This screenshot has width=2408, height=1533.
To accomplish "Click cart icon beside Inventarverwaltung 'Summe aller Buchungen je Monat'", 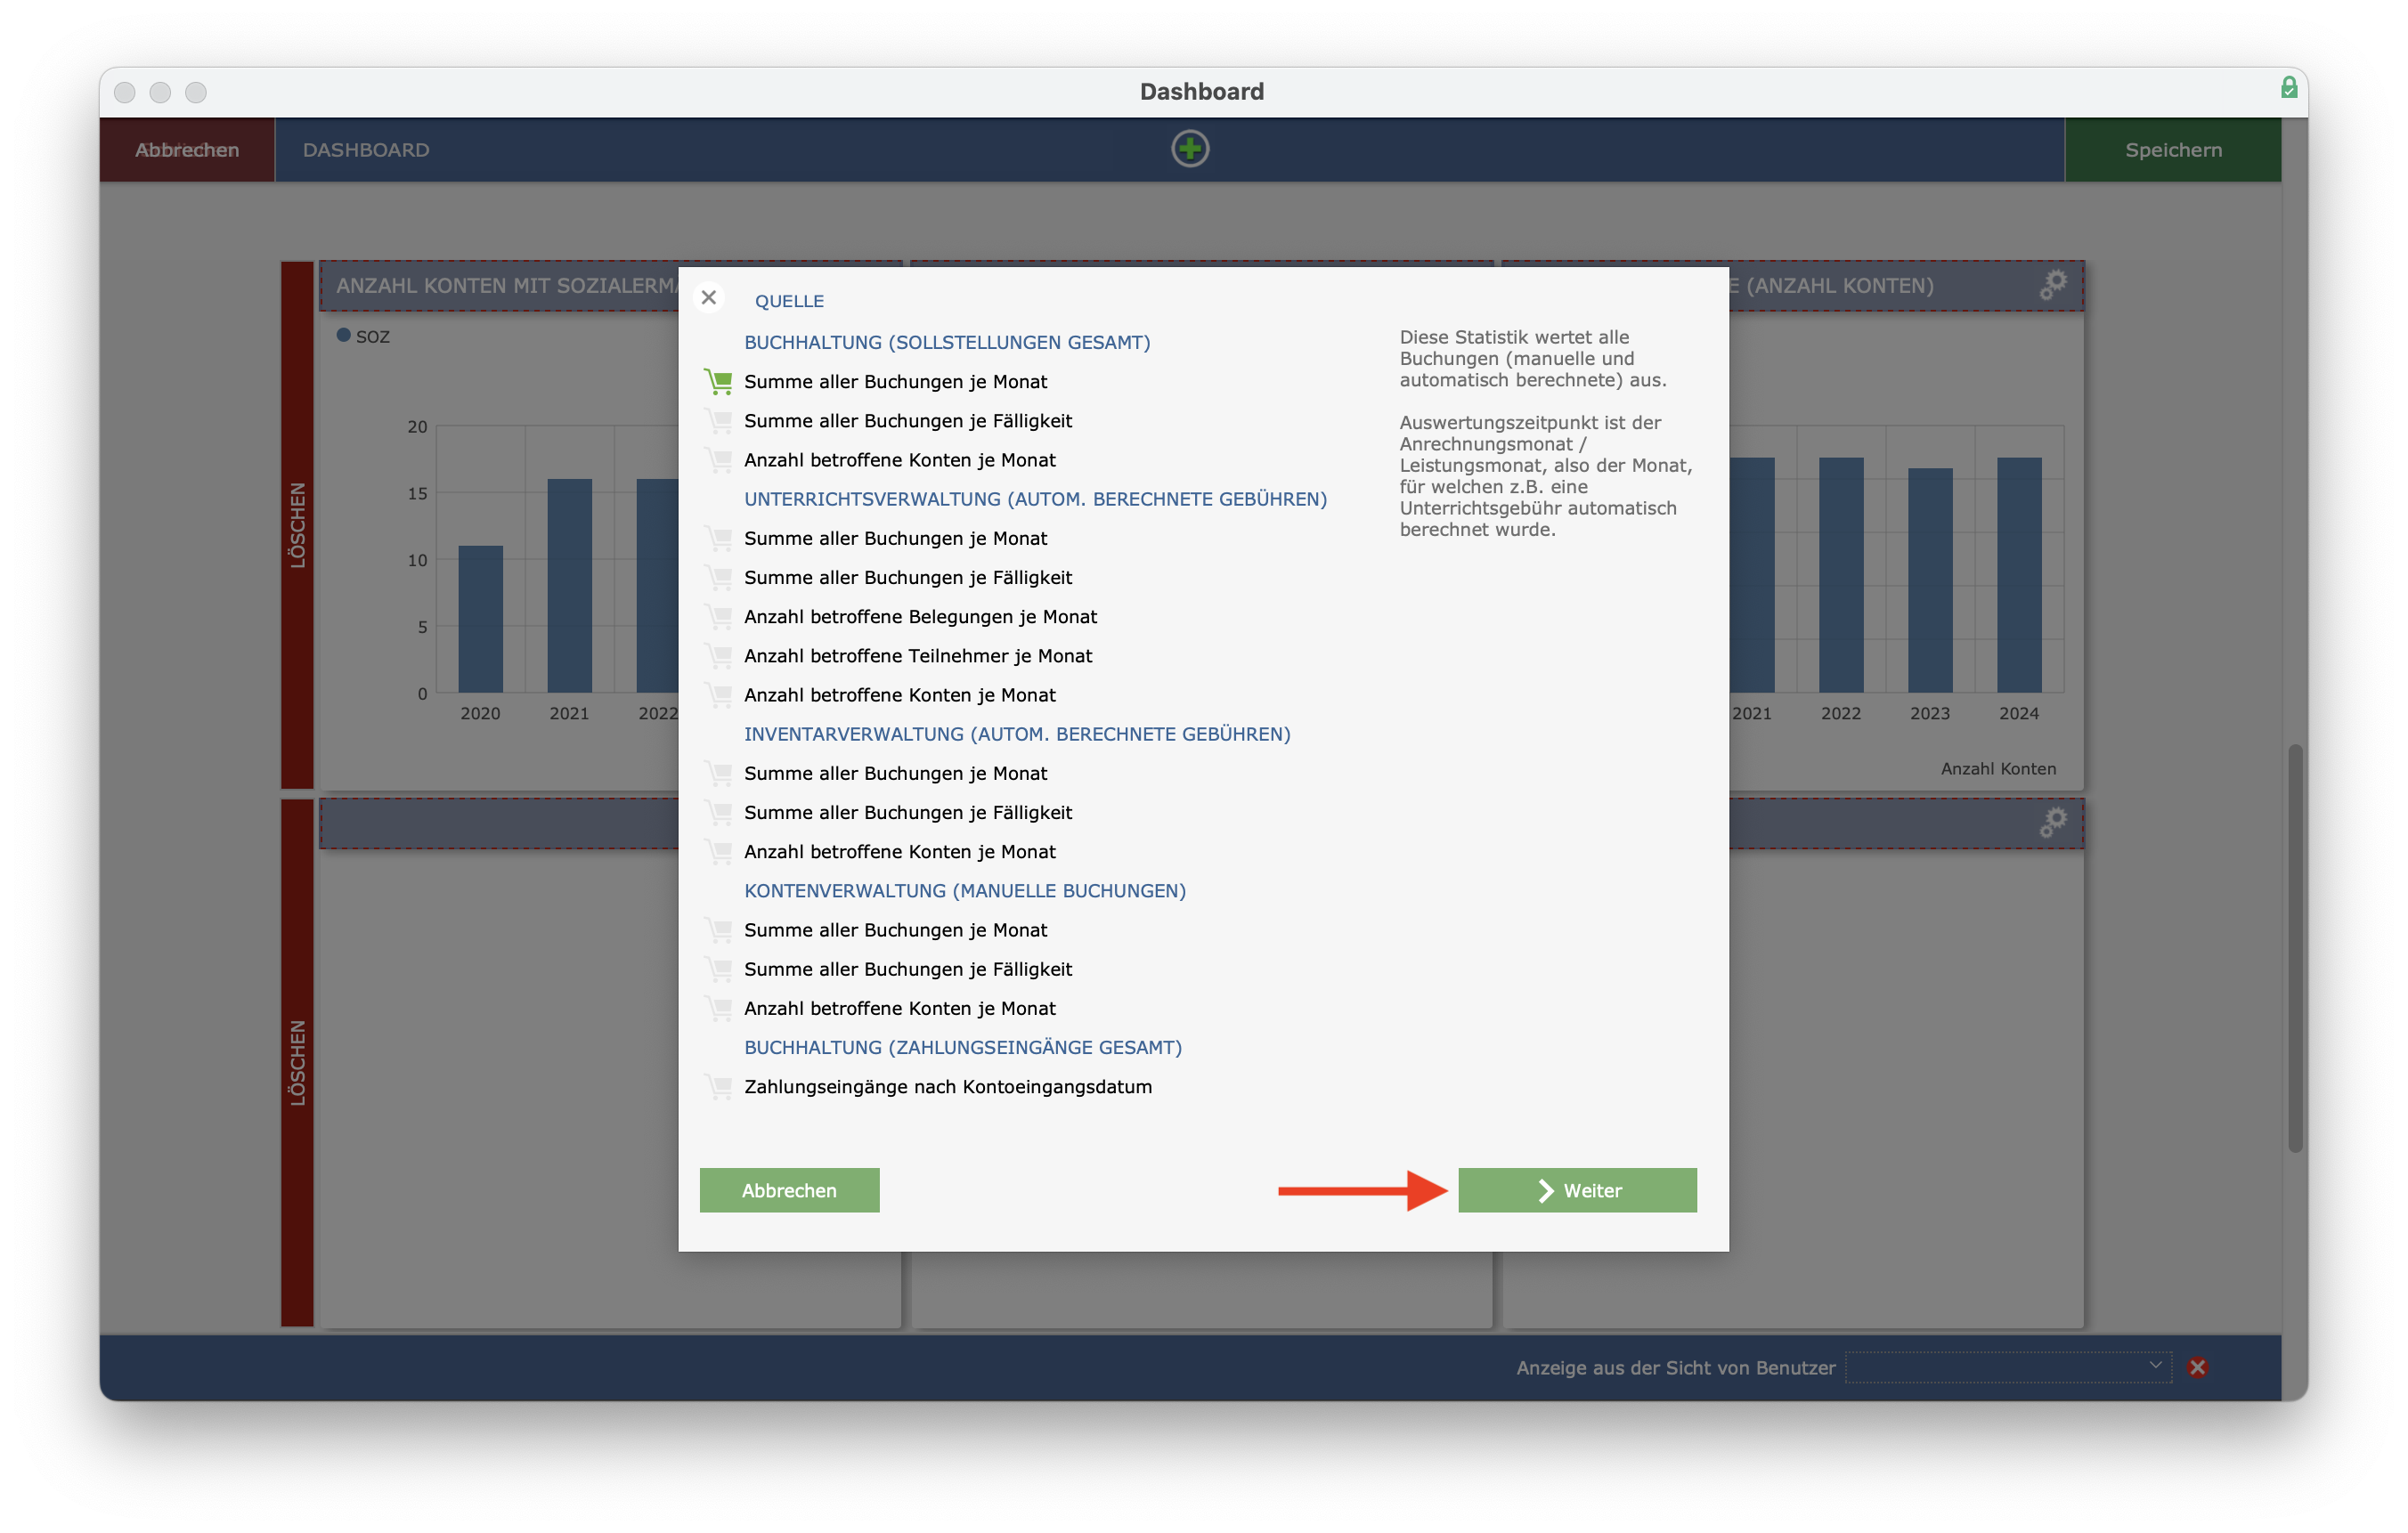I will click(718, 773).
